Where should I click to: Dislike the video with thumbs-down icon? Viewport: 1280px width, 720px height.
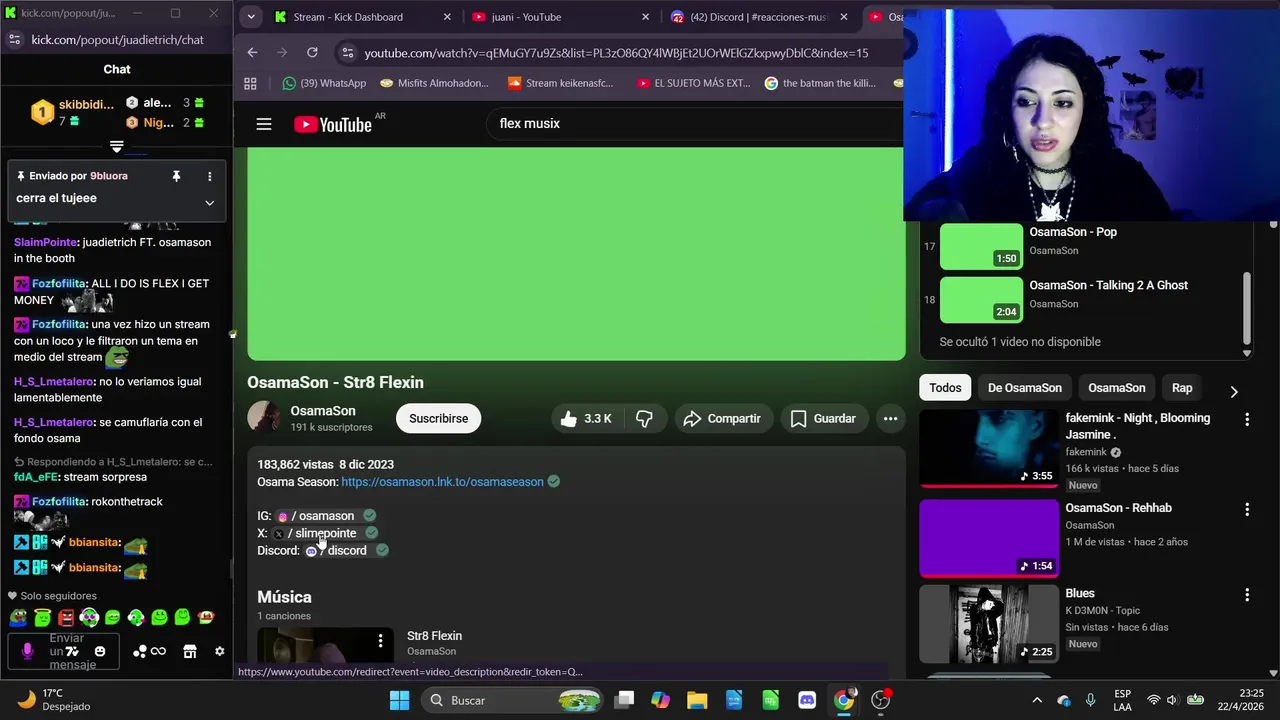644,419
